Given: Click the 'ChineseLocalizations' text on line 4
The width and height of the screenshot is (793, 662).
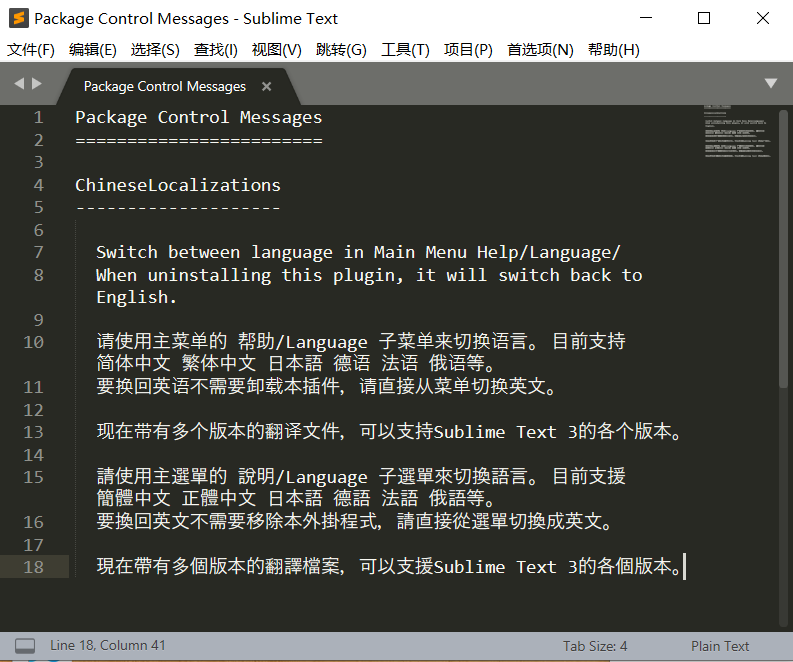Looking at the screenshot, I should tap(178, 185).
